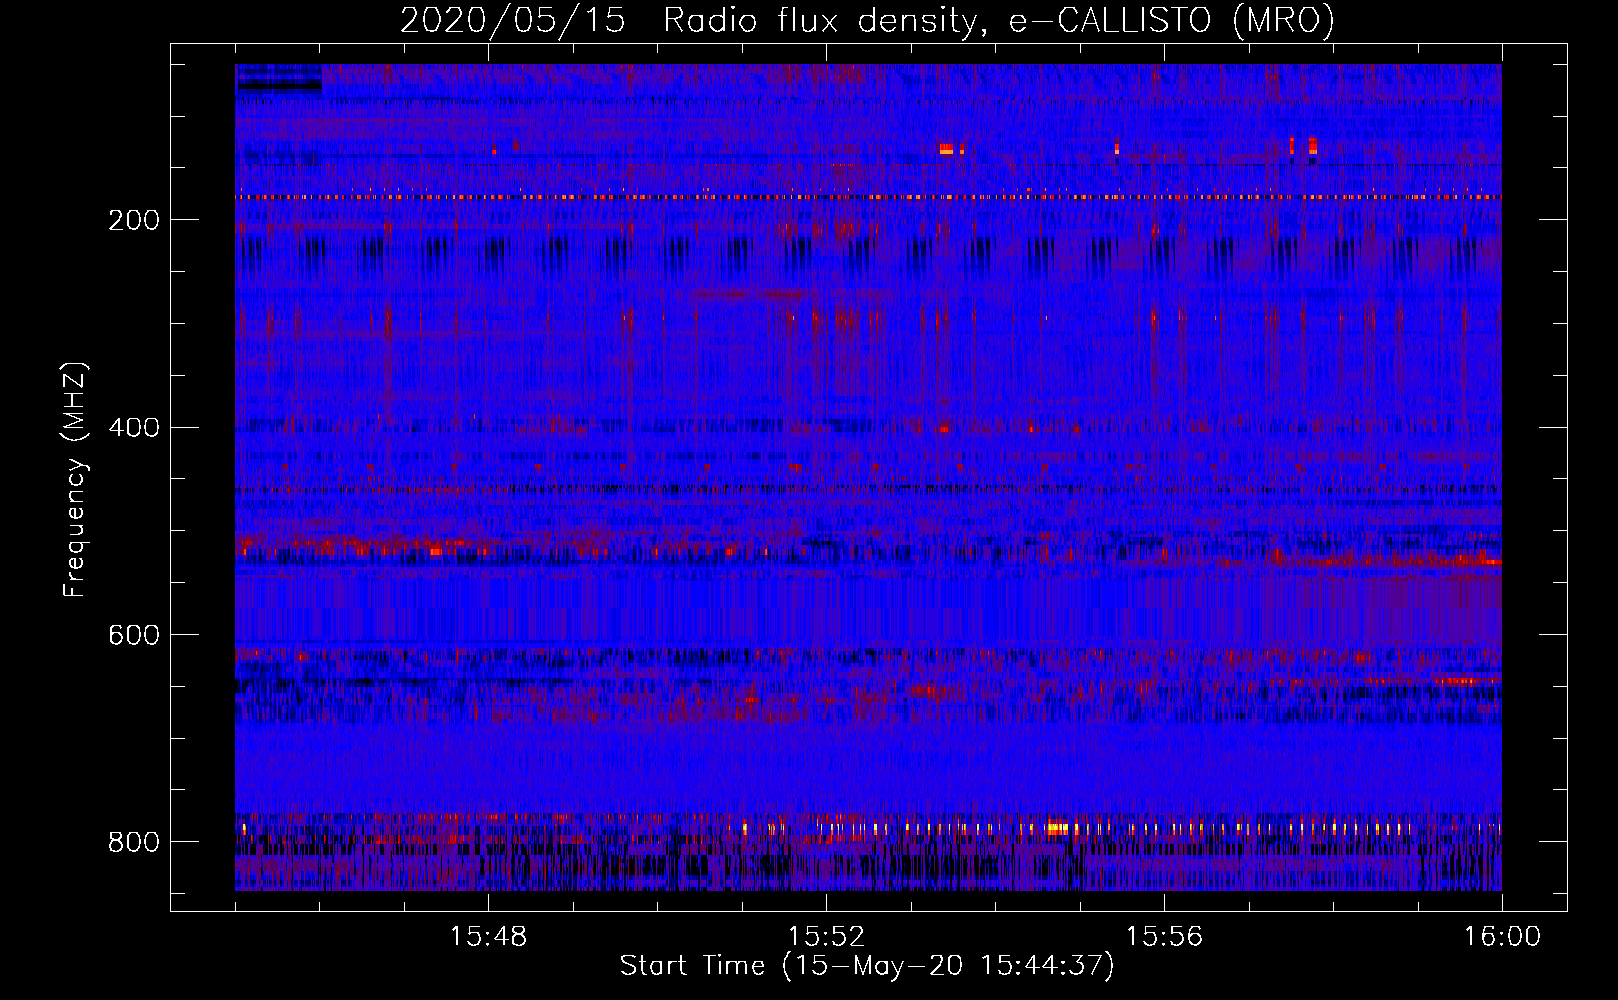The image size is (1618, 1000).
Task: Click the 'Start Time (15-May-20 15:44:37)' label
Action: pyautogui.click(x=867, y=966)
